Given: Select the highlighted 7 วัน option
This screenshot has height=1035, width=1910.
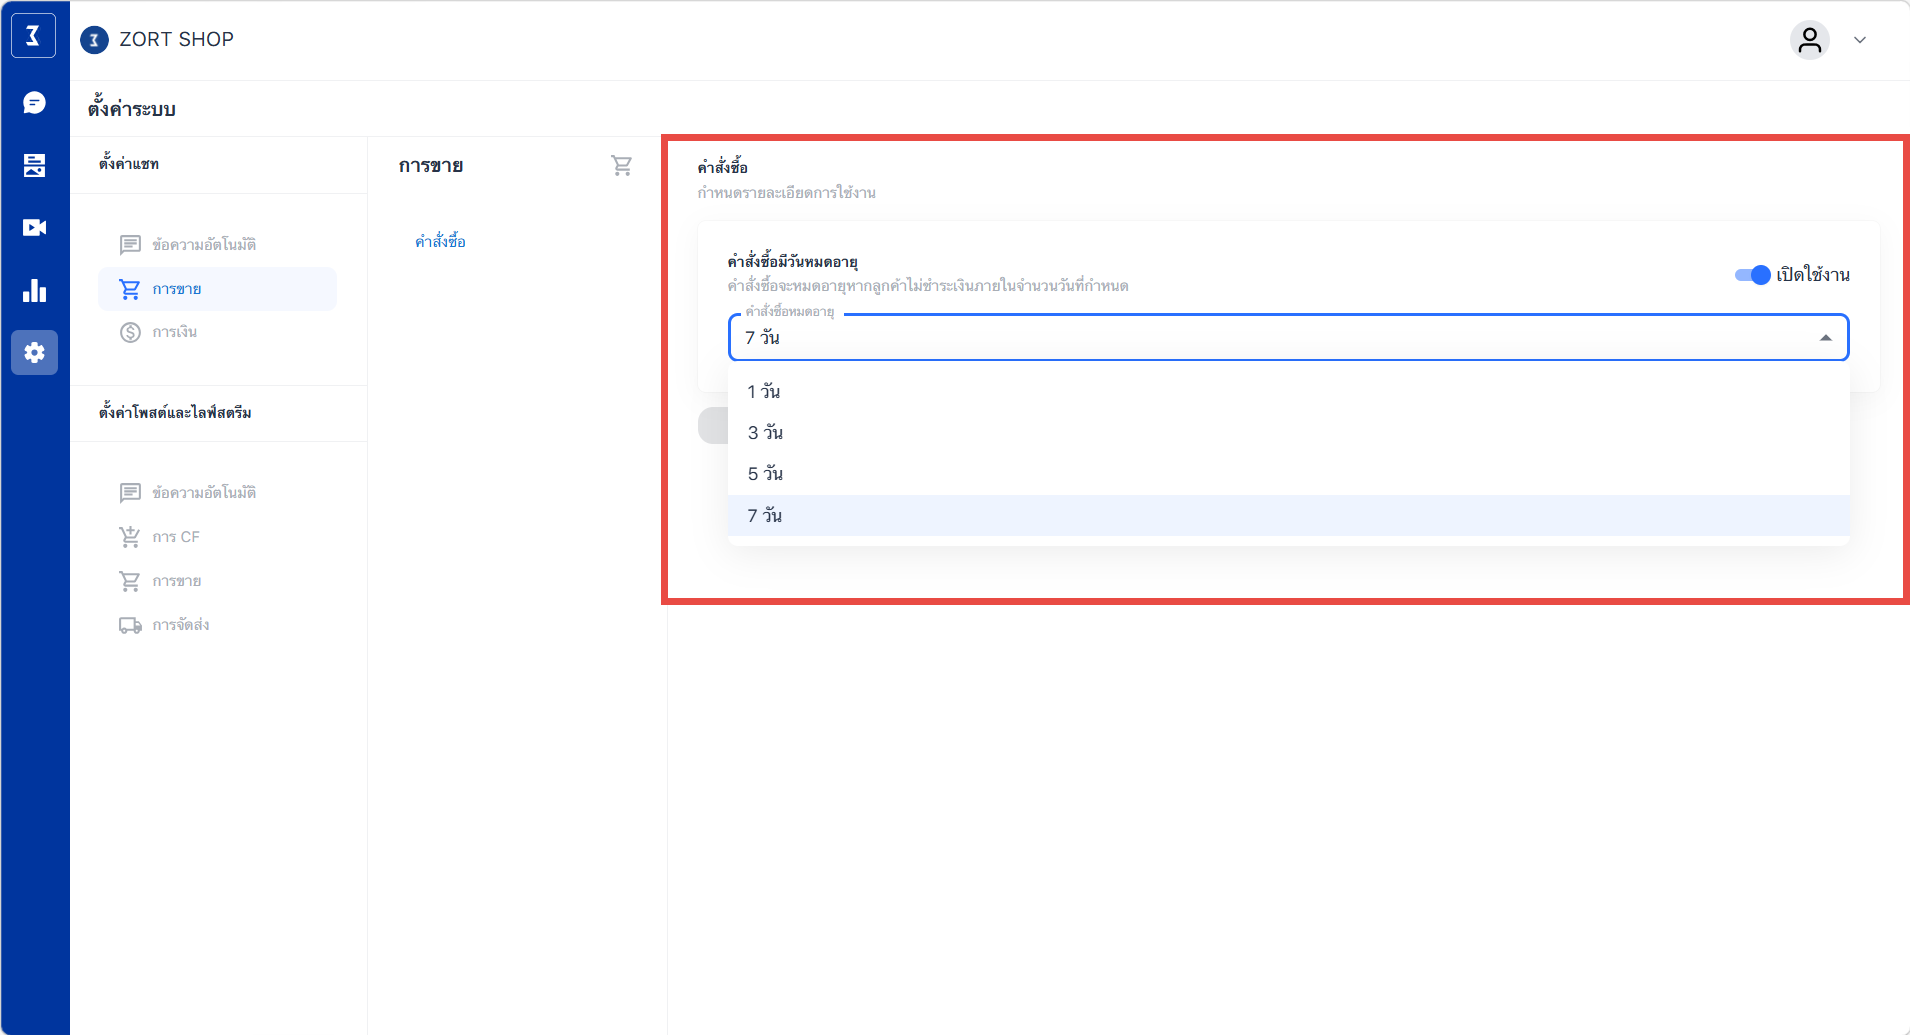Looking at the screenshot, I should 765,516.
